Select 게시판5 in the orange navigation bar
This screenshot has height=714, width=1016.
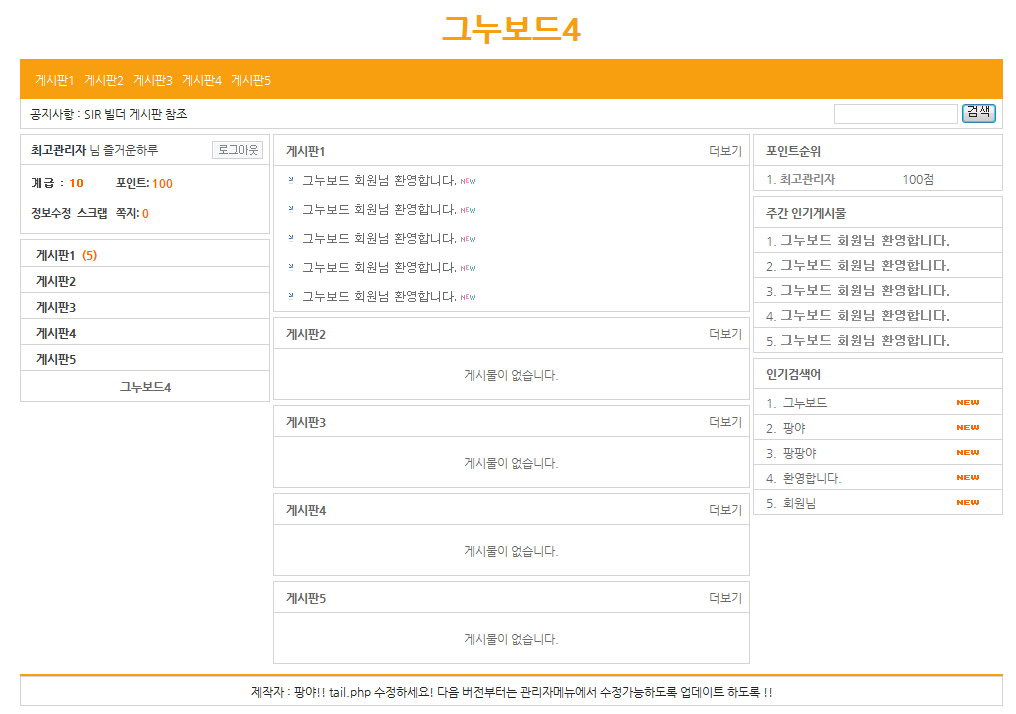[251, 80]
